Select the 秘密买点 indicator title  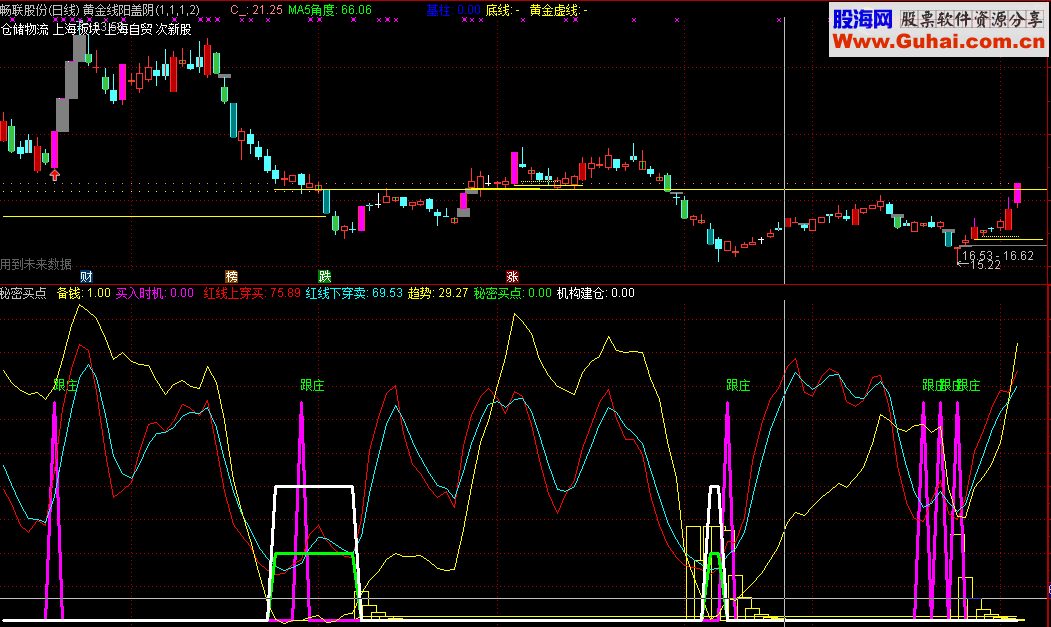pos(23,293)
